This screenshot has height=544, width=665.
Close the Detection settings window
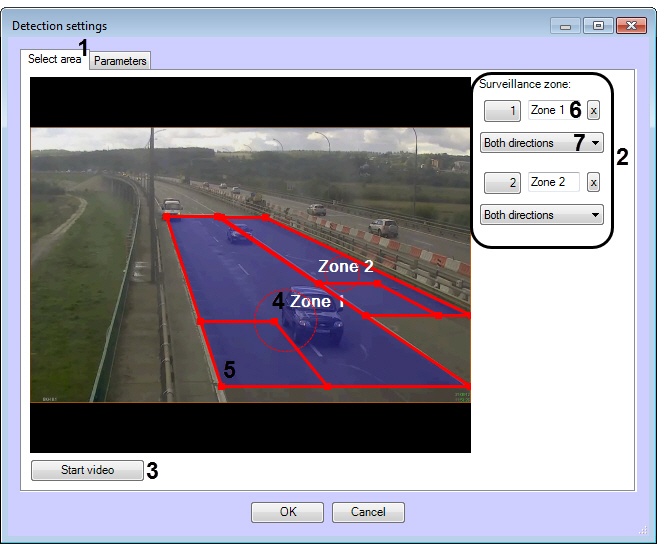tap(631, 26)
